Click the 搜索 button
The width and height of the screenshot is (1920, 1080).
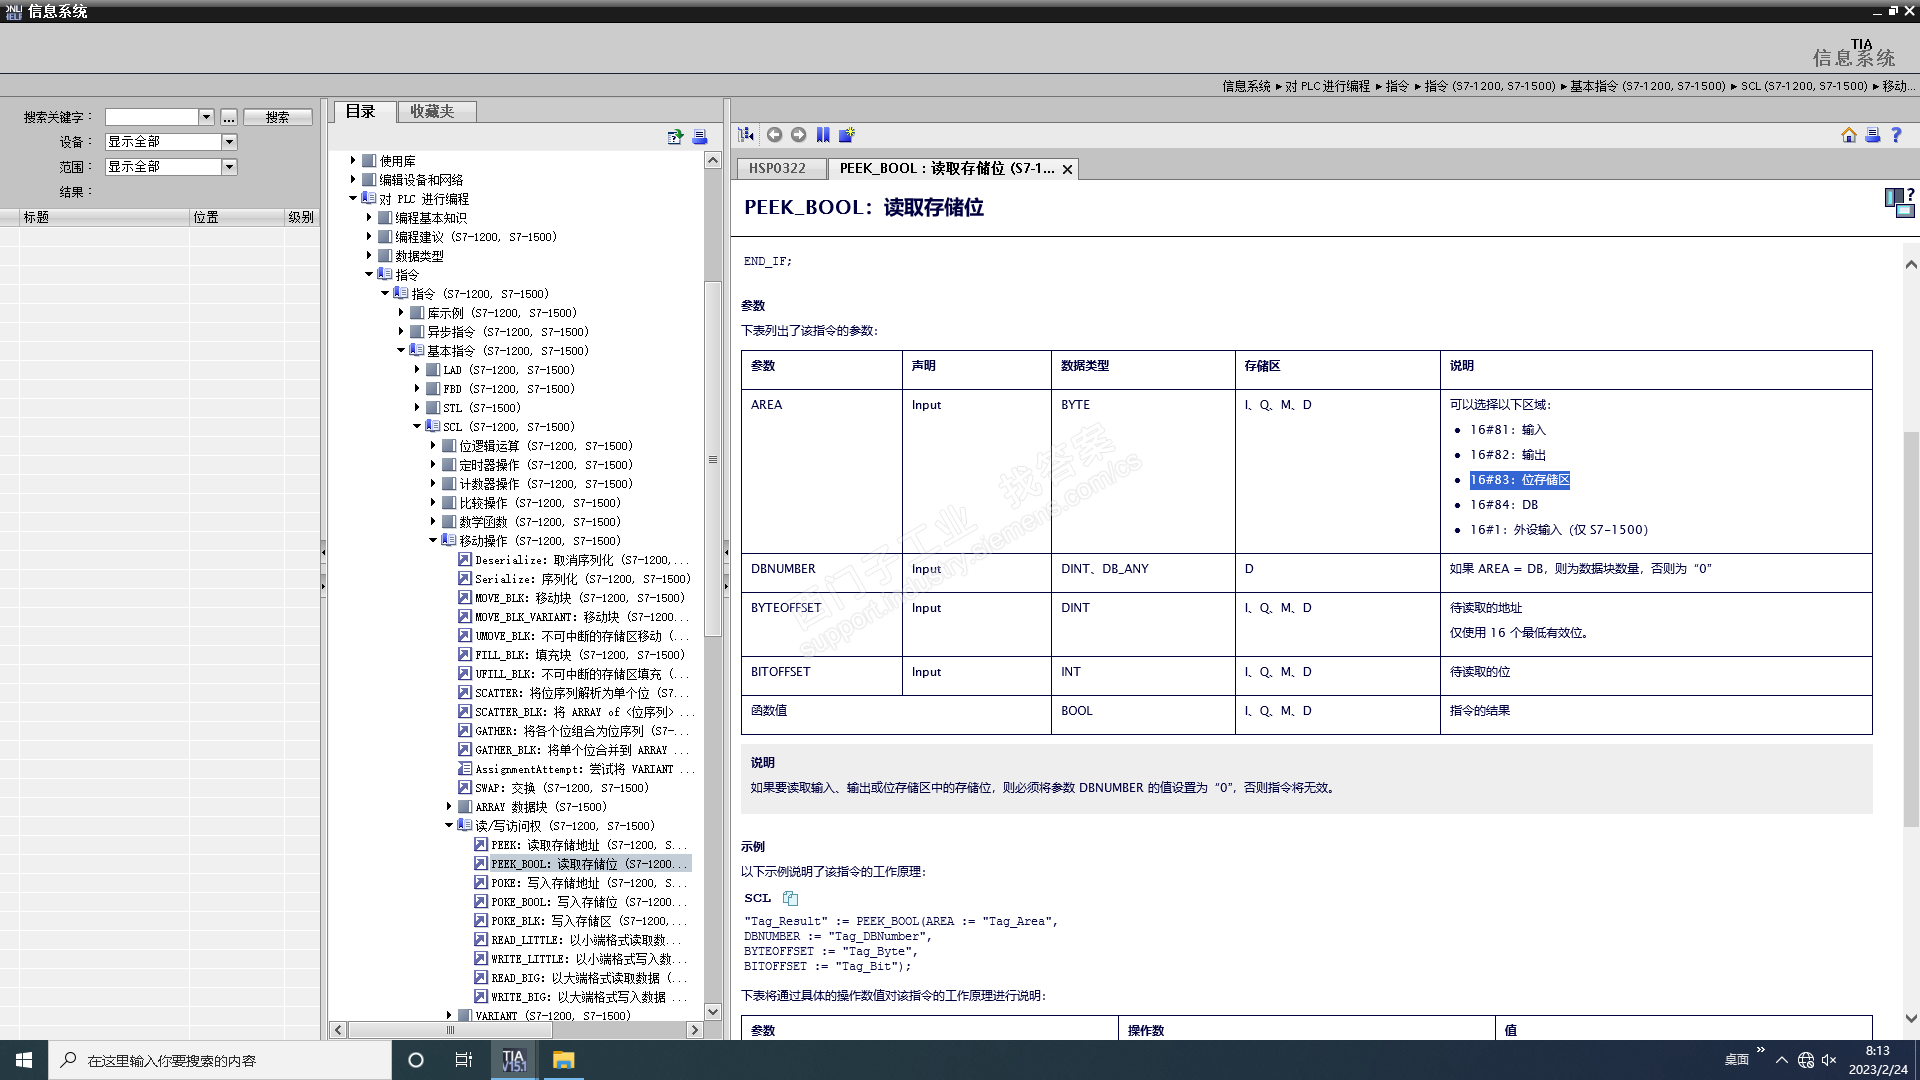click(277, 117)
